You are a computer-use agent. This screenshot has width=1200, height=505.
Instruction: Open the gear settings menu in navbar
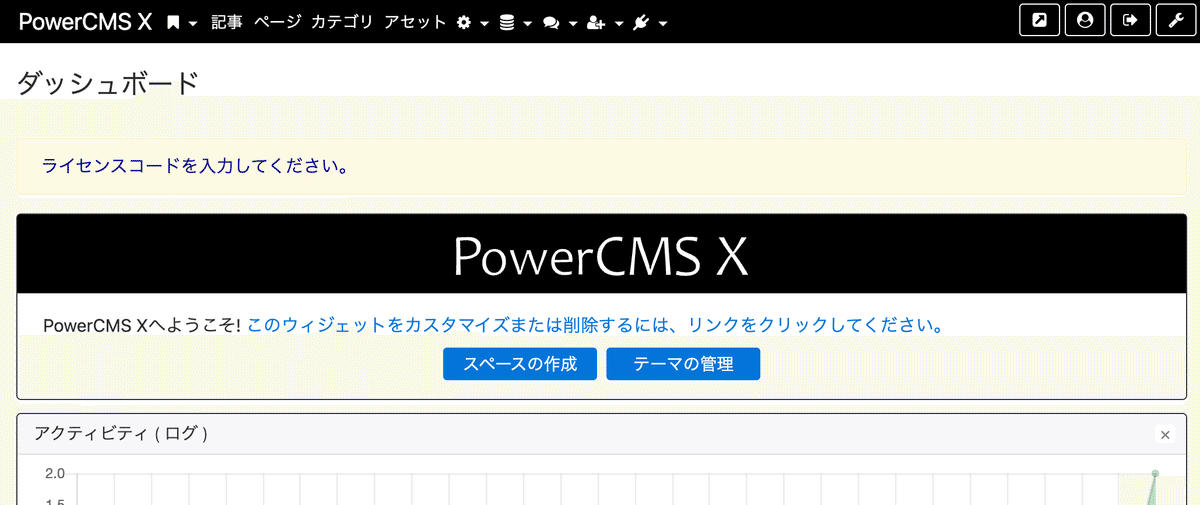point(472,22)
